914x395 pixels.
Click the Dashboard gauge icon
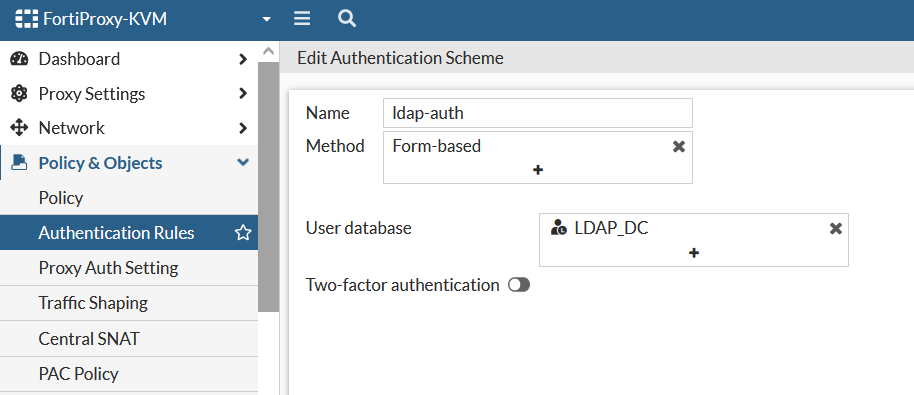click(19, 59)
